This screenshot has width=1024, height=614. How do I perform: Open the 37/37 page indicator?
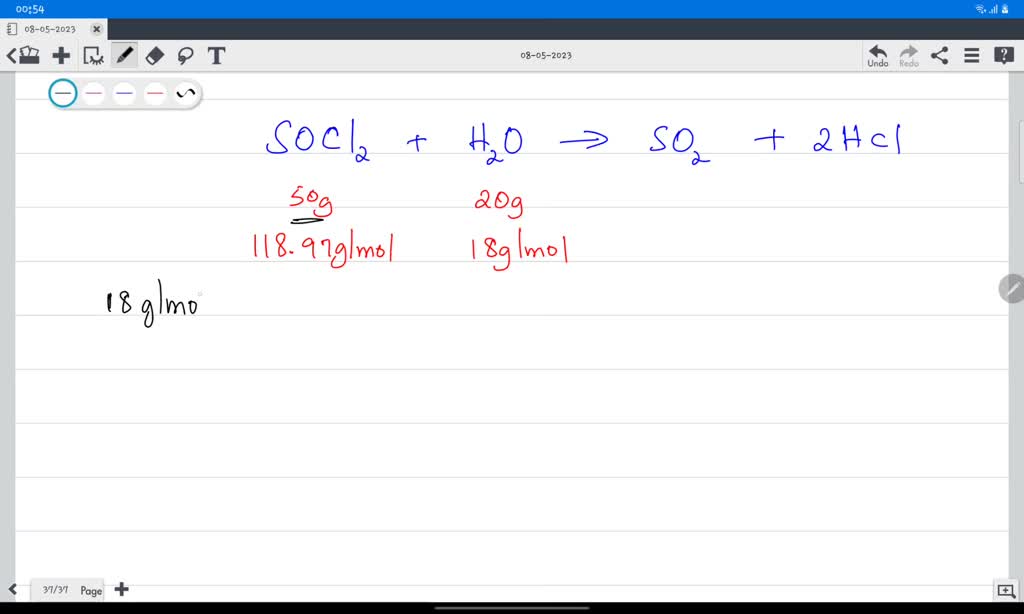point(56,590)
